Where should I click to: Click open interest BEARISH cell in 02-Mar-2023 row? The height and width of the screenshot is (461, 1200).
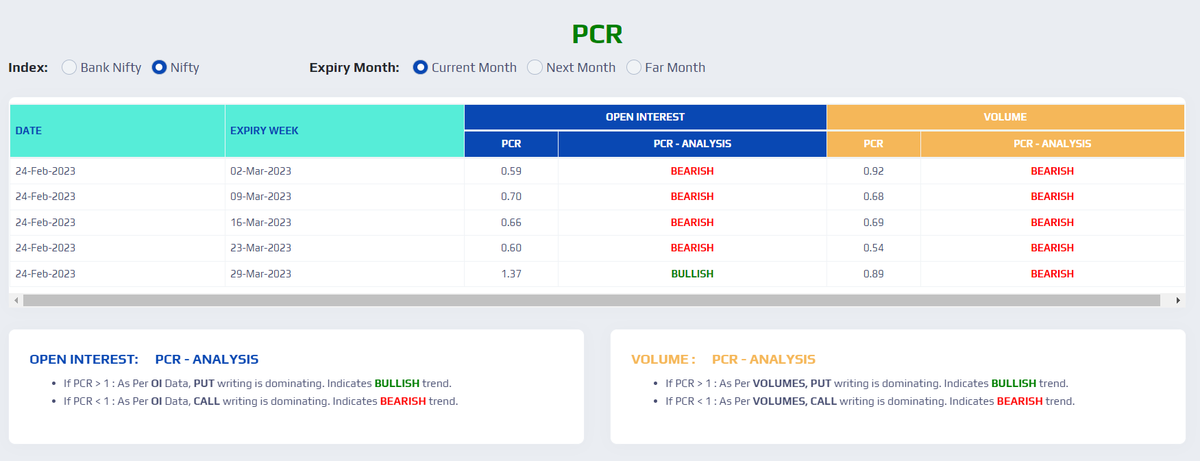click(x=692, y=171)
